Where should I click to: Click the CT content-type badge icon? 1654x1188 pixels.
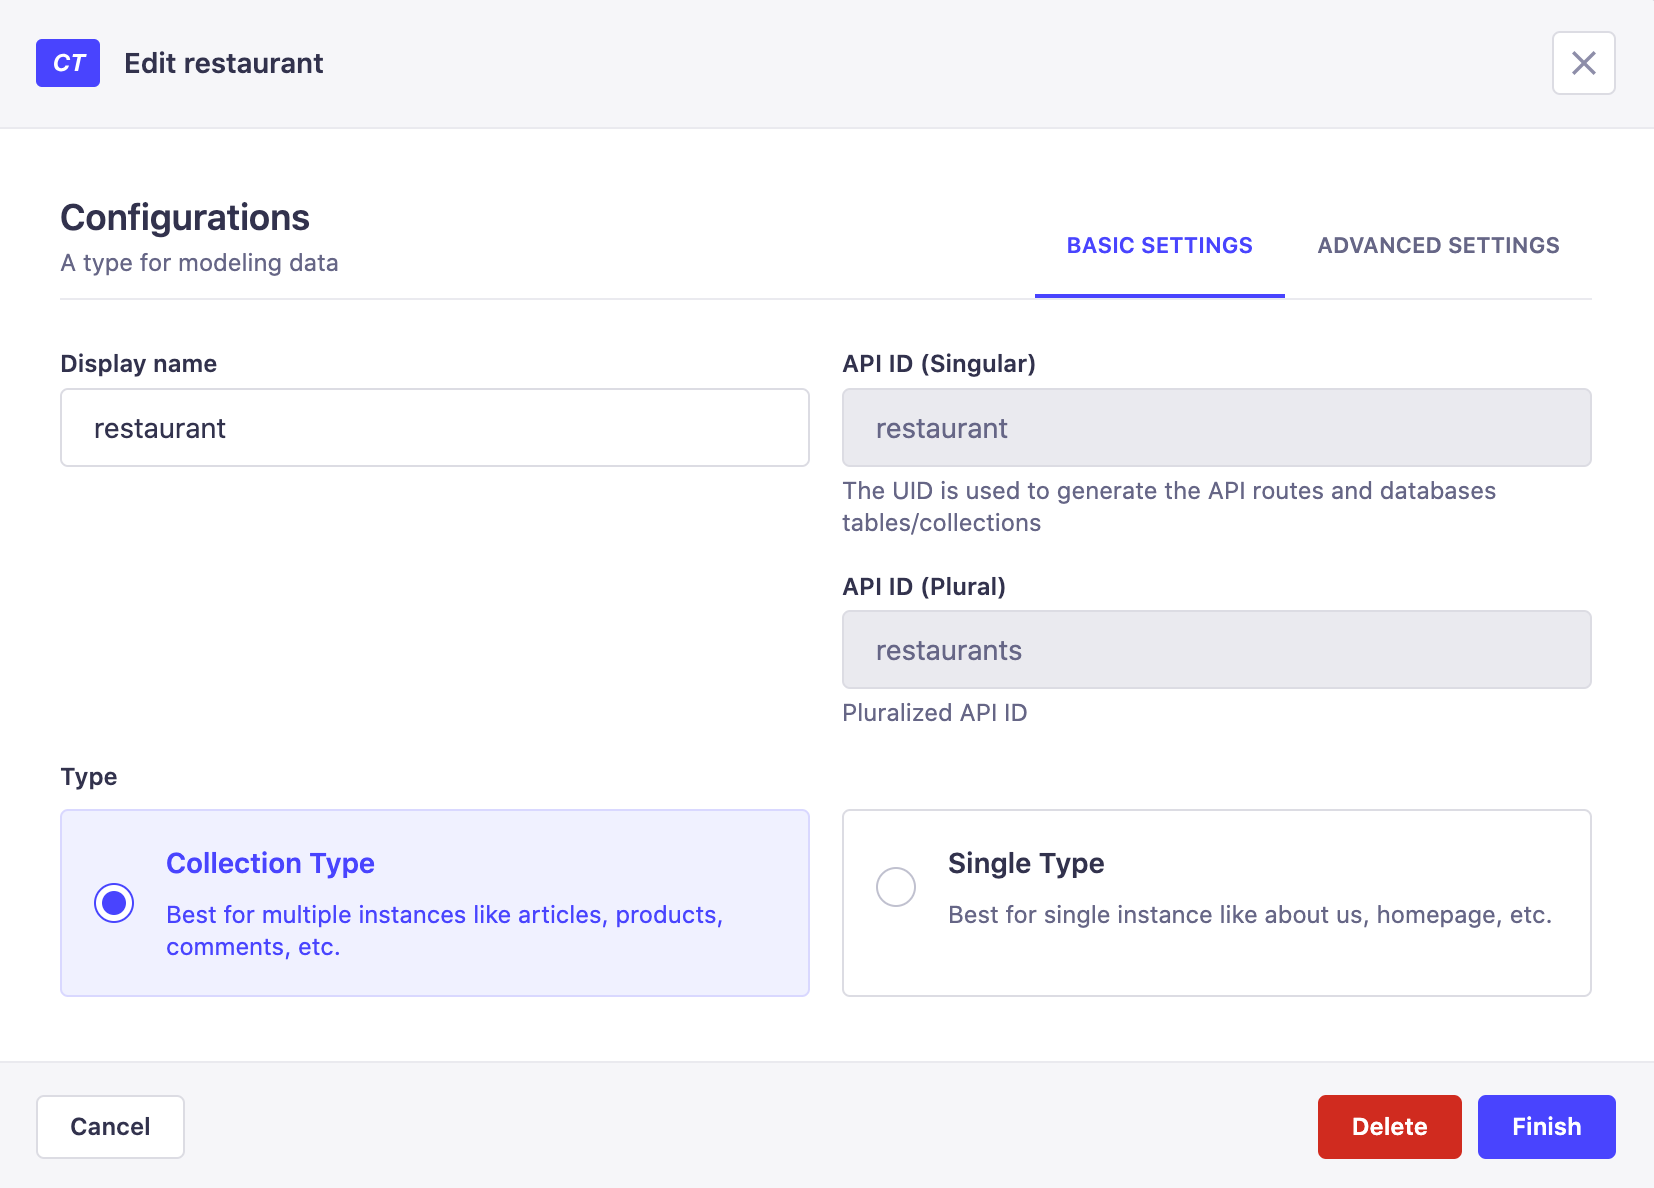67,62
